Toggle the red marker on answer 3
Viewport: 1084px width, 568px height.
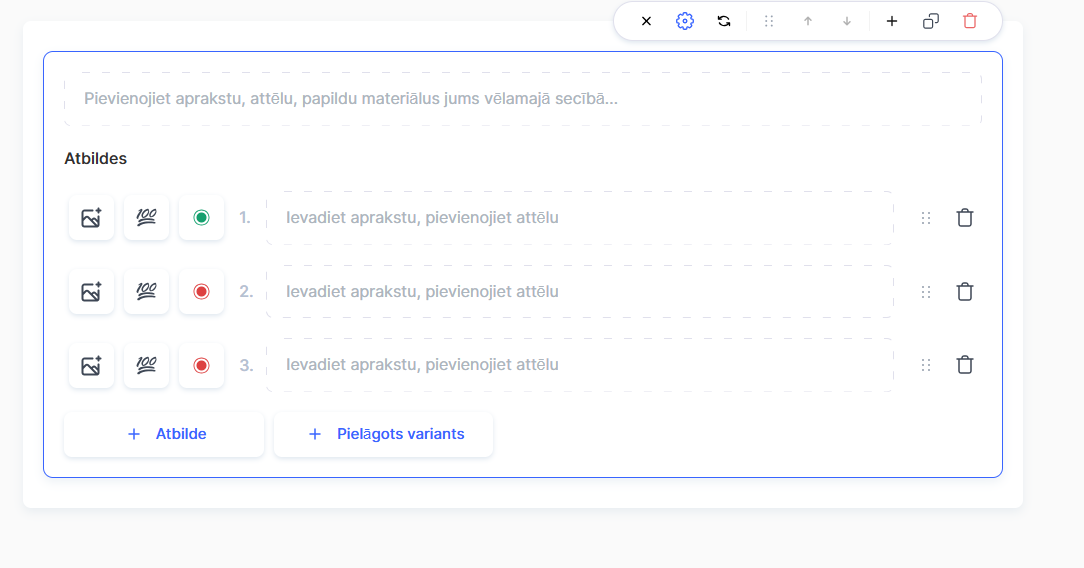point(201,365)
